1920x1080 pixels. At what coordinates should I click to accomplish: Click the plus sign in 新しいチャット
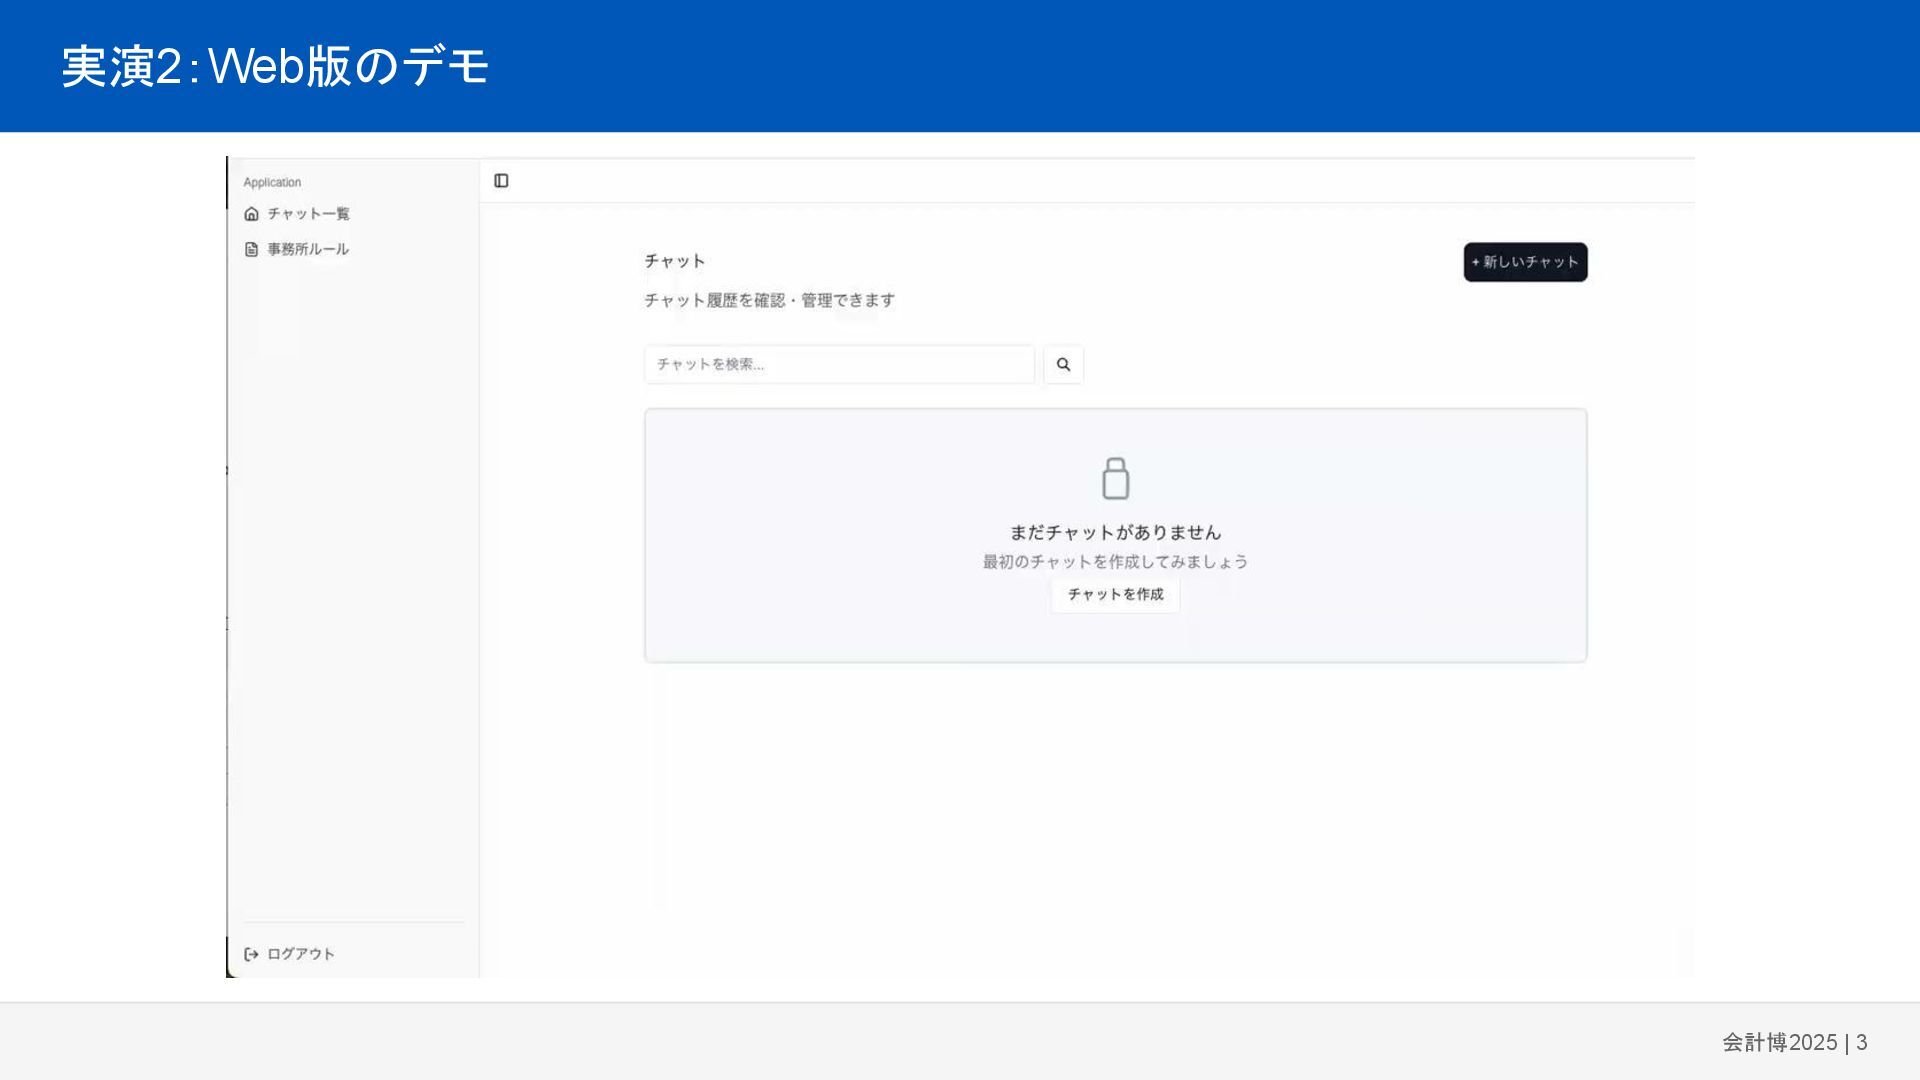click(x=1475, y=263)
